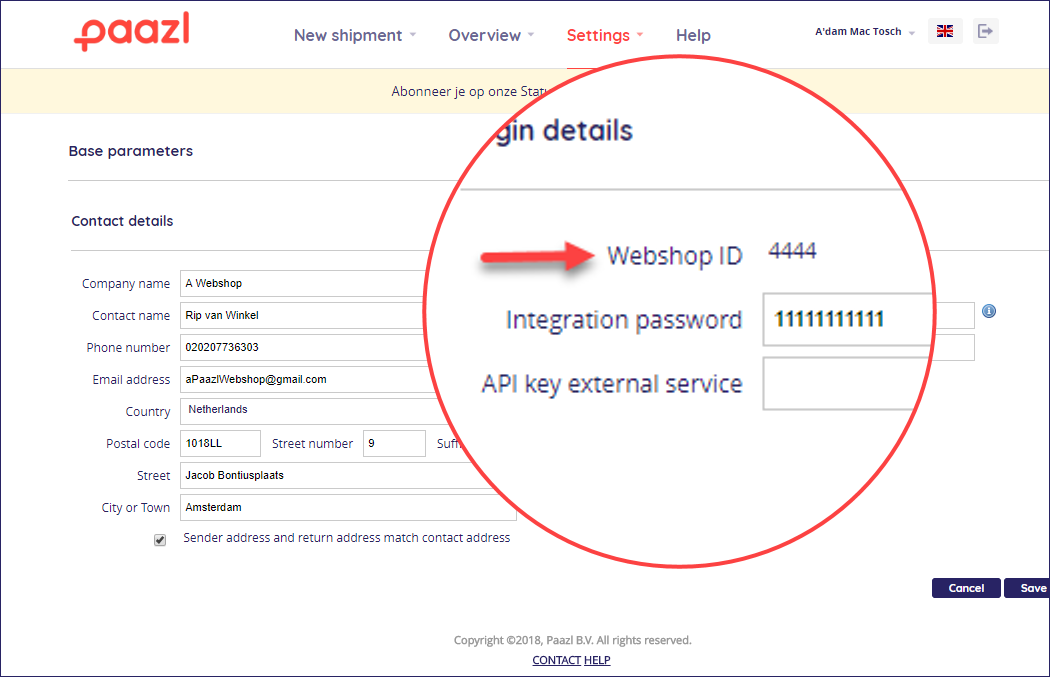Image resolution: width=1050 pixels, height=677 pixels.
Task: Click the Street number field
Action: [x=394, y=443]
